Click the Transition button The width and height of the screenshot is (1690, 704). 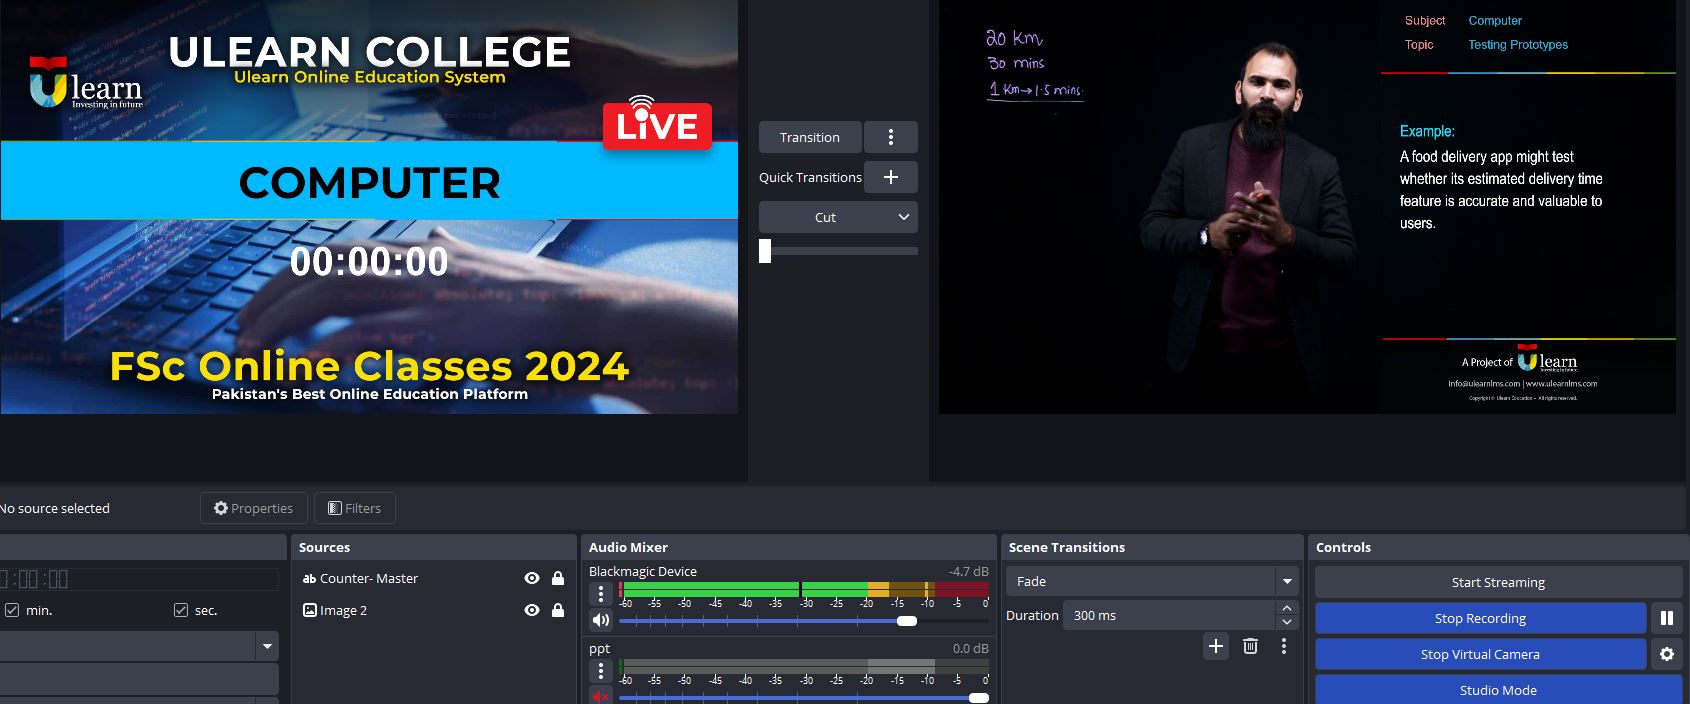809,137
